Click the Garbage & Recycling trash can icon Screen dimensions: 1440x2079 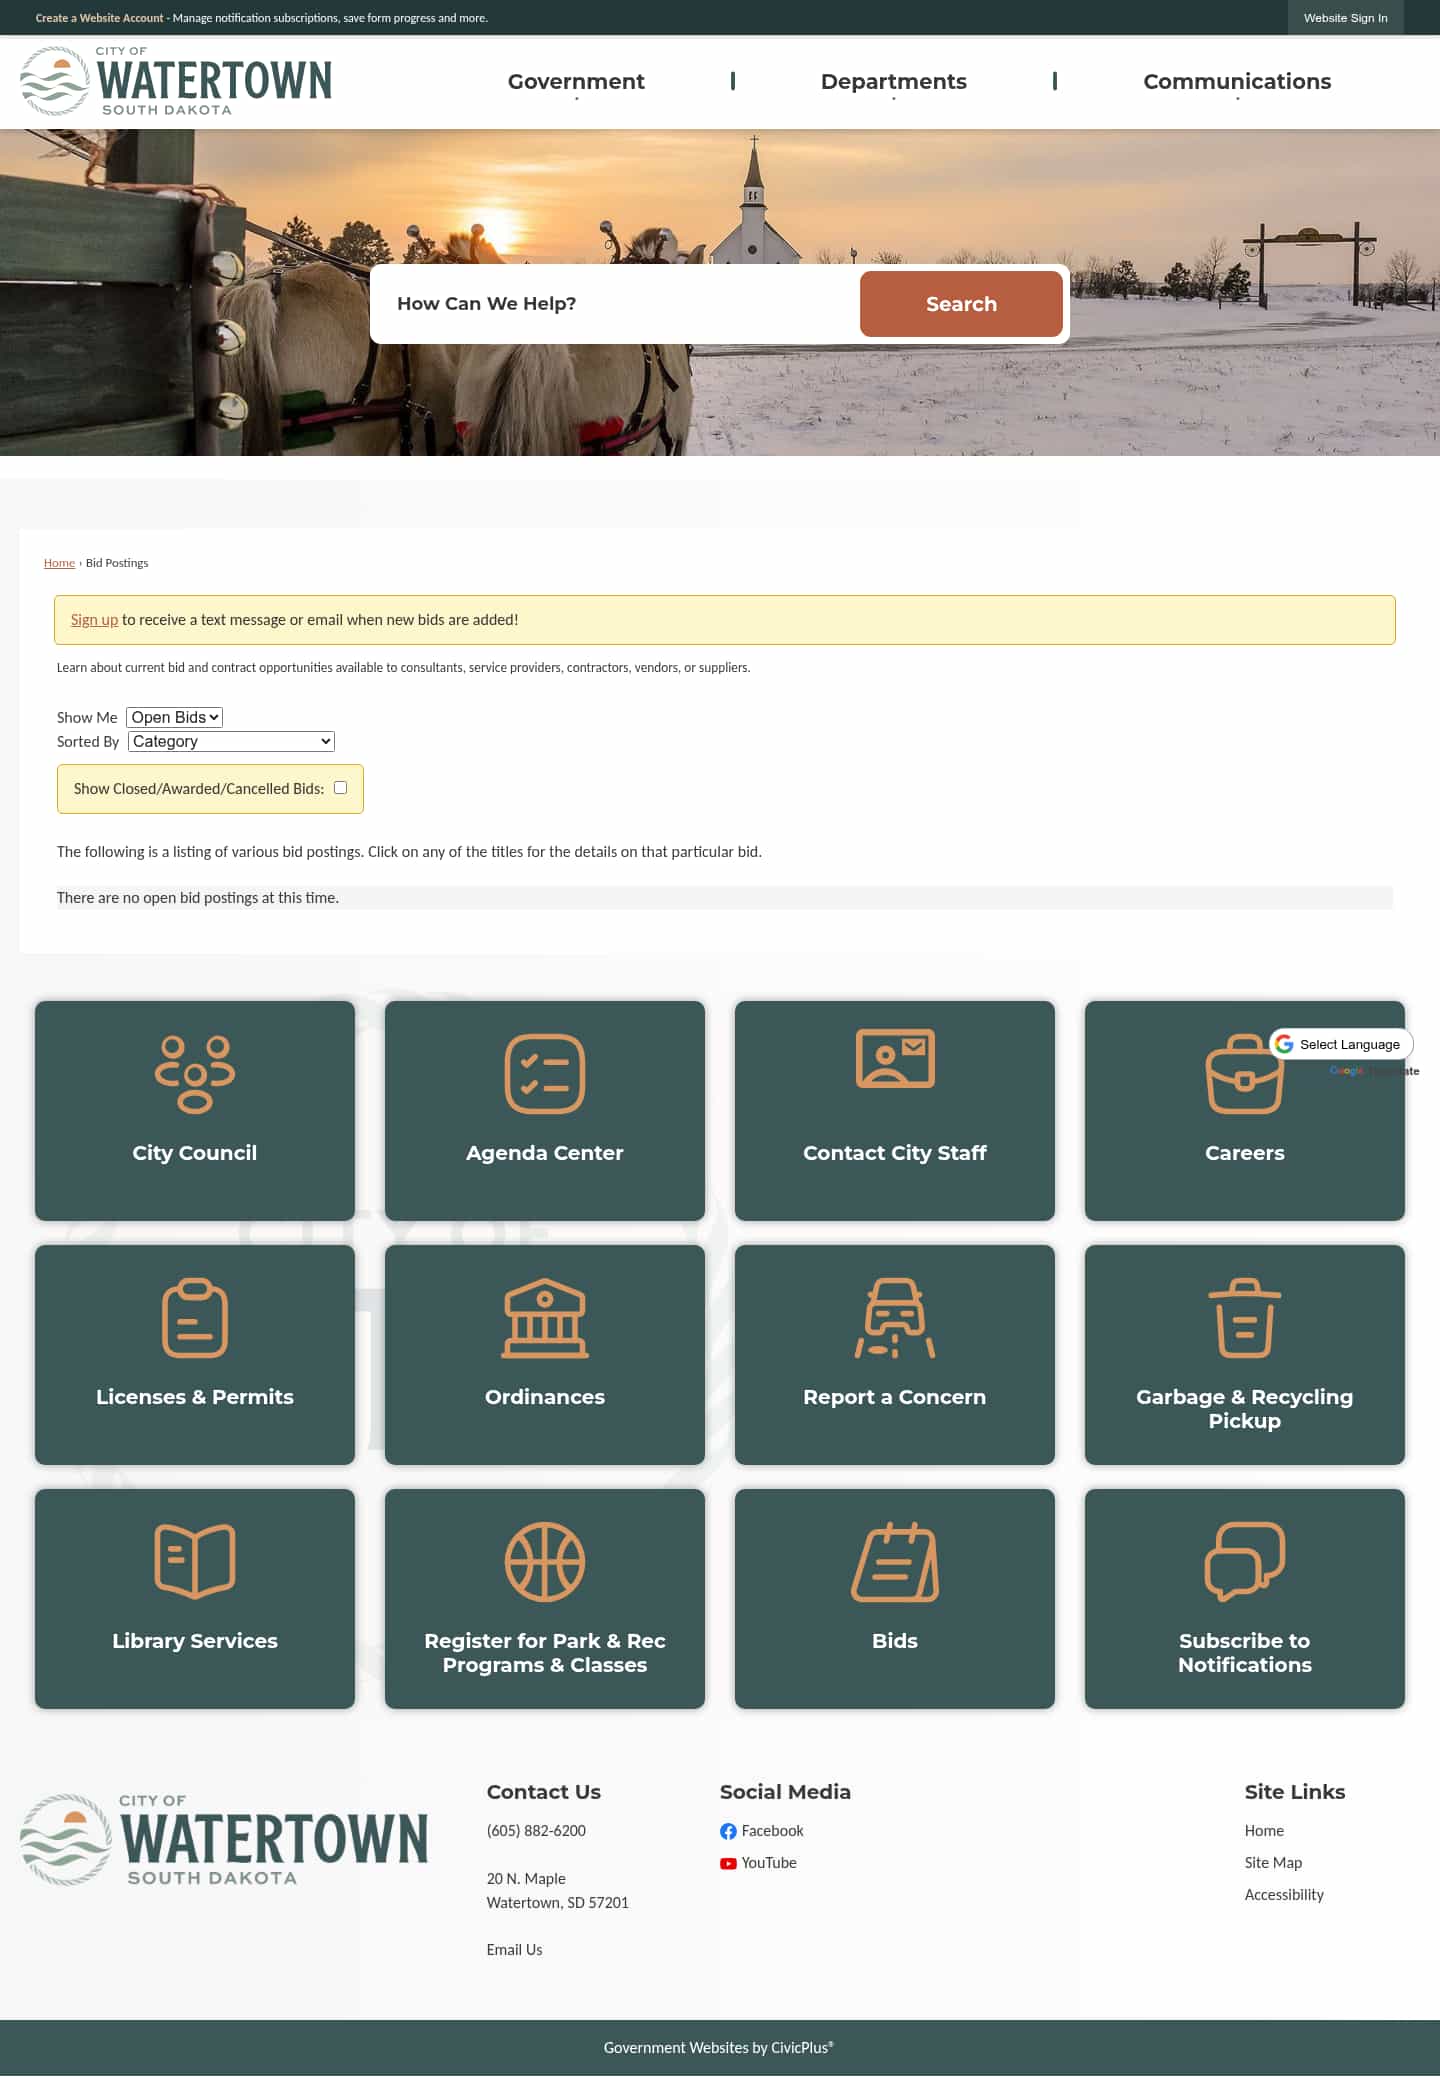[1245, 1318]
